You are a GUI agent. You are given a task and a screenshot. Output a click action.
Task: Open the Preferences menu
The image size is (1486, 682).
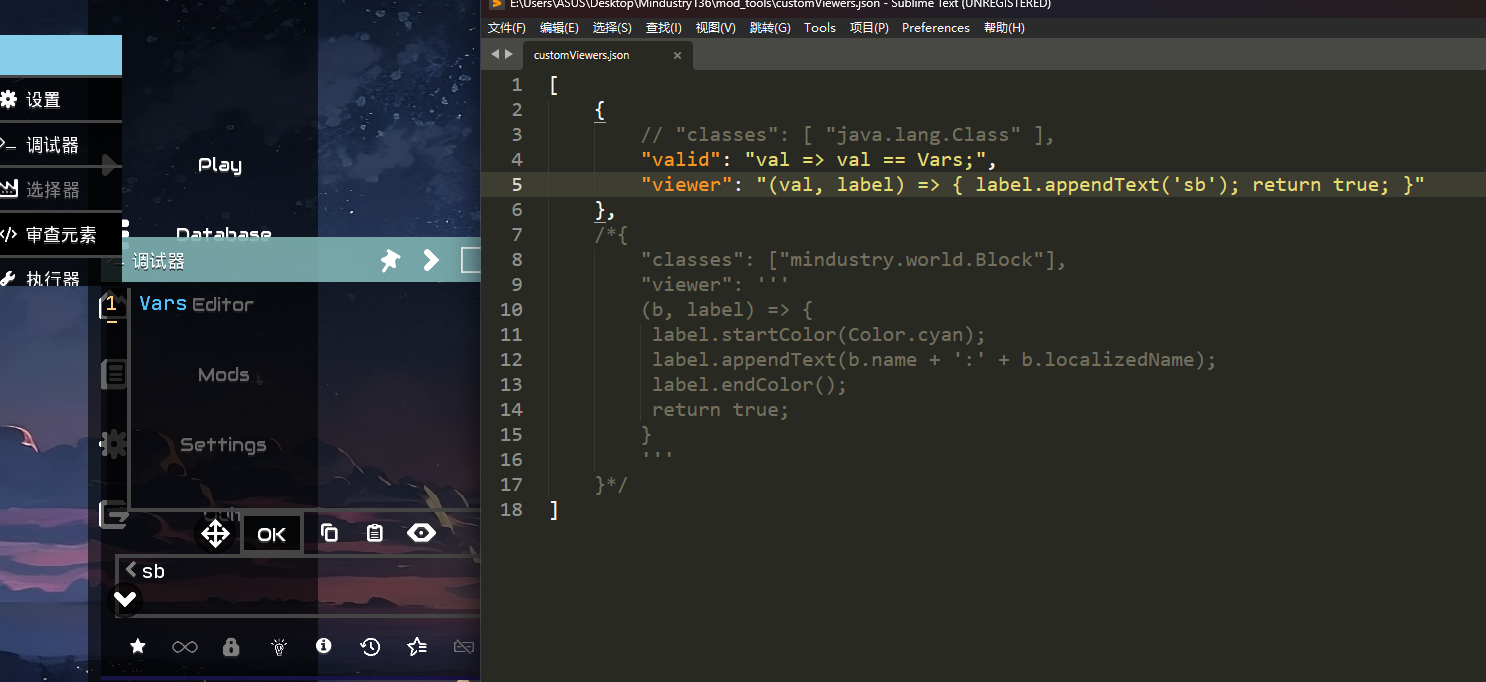(x=935, y=28)
